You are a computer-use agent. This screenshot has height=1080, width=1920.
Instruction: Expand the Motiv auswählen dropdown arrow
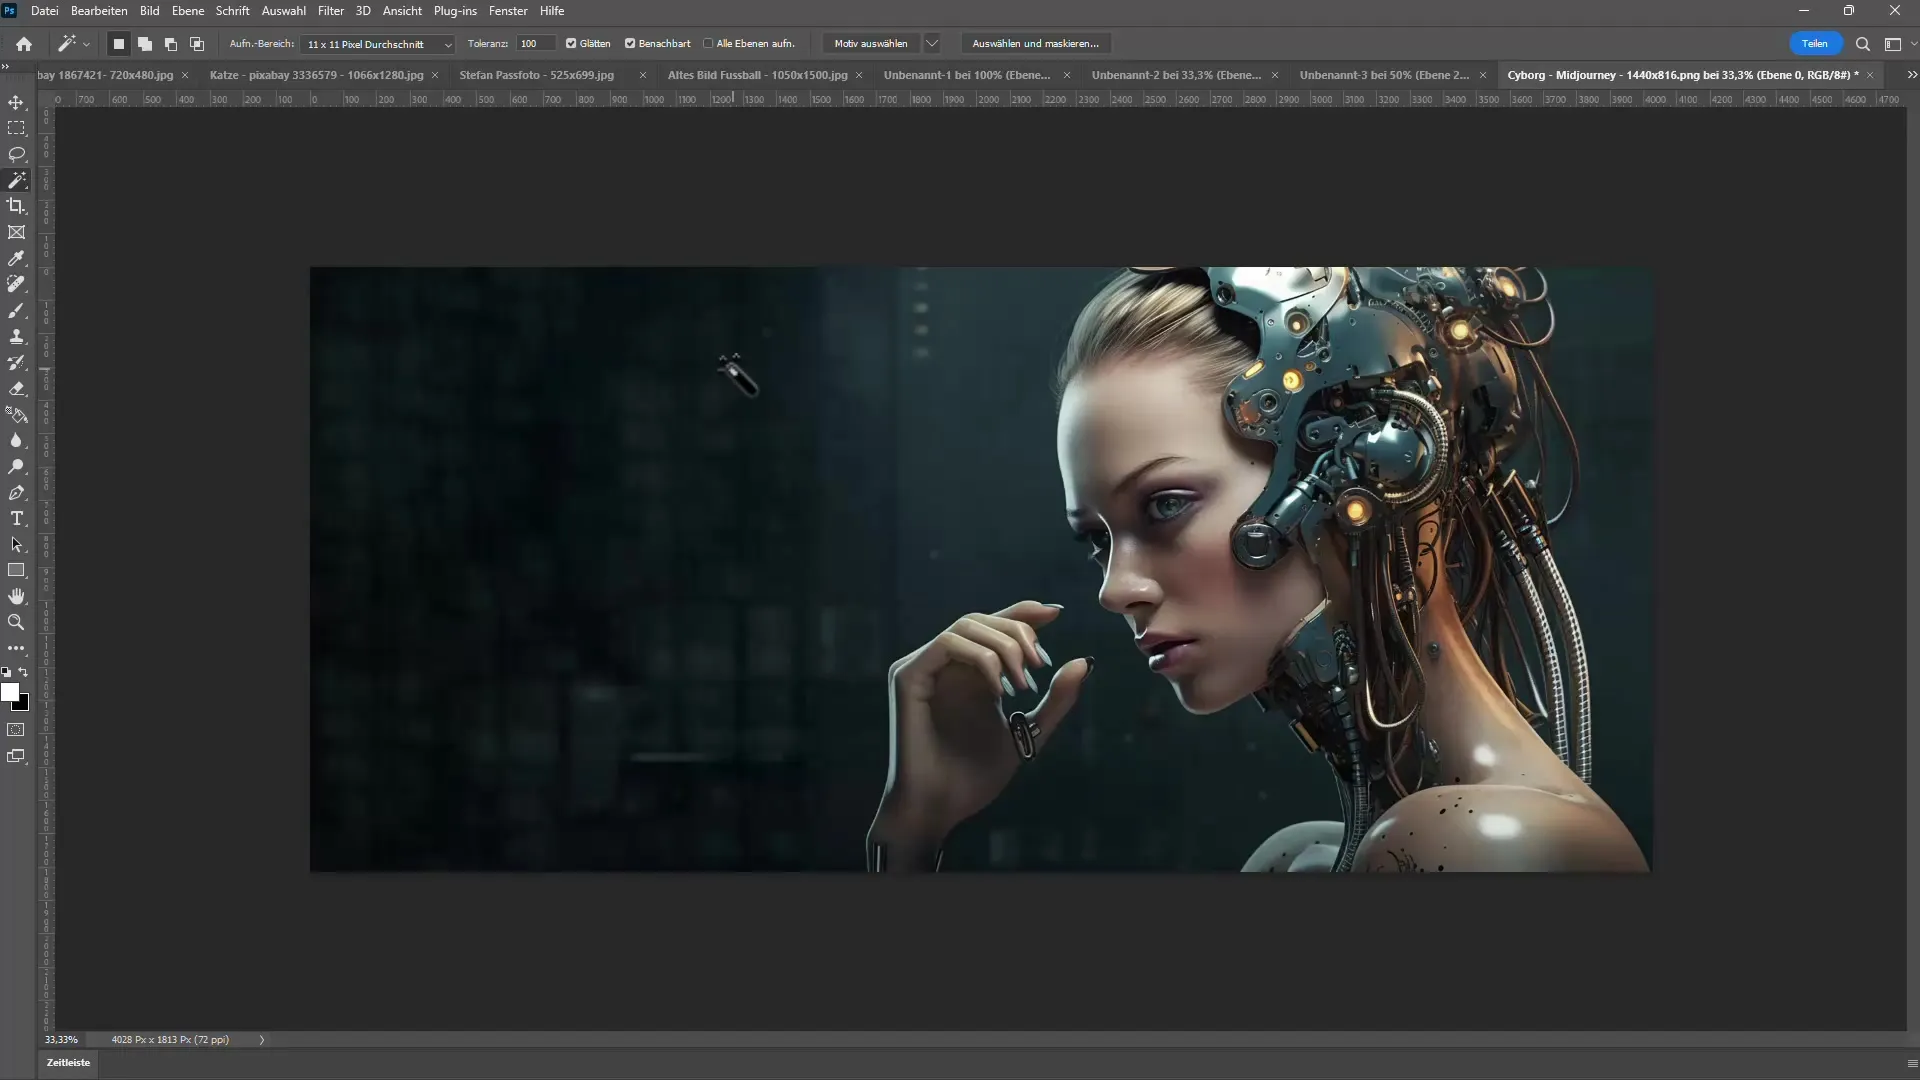pyautogui.click(x=932, y=44)
